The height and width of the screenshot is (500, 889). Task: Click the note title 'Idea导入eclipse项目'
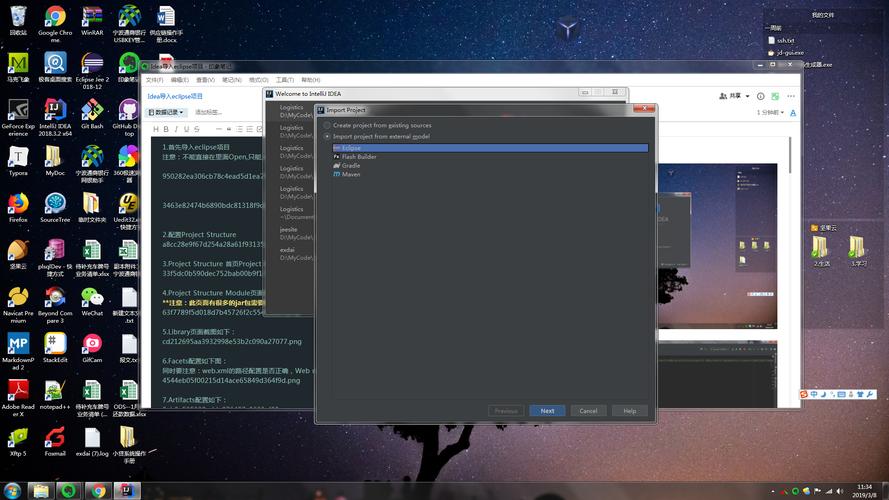(175, 96)
